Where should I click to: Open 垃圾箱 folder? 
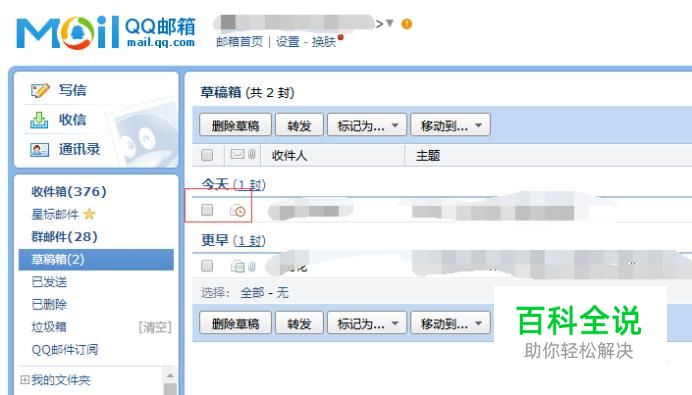[49, 327]
